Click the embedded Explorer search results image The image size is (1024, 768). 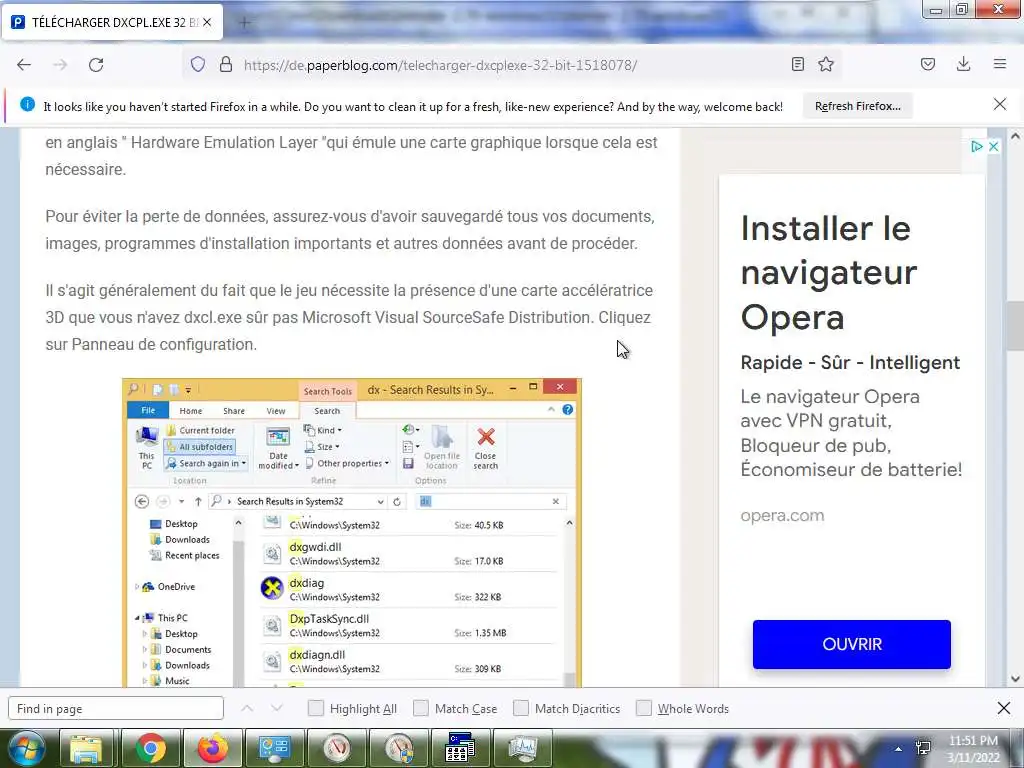pyautogui.click(x=352, y=532)
